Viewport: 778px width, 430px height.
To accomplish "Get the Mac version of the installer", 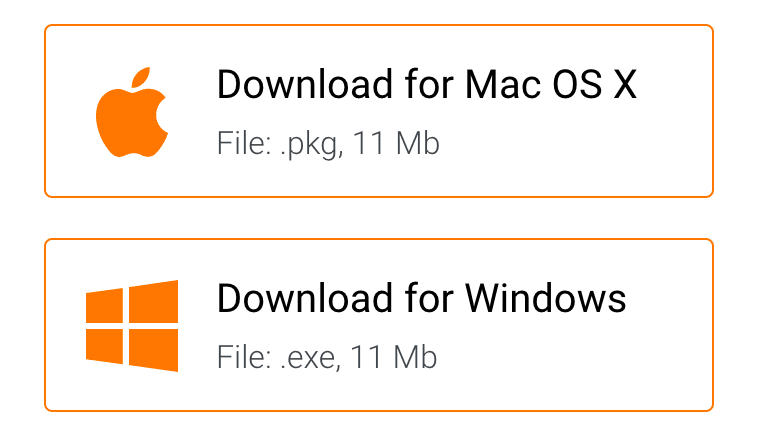I will click(426, 85).
